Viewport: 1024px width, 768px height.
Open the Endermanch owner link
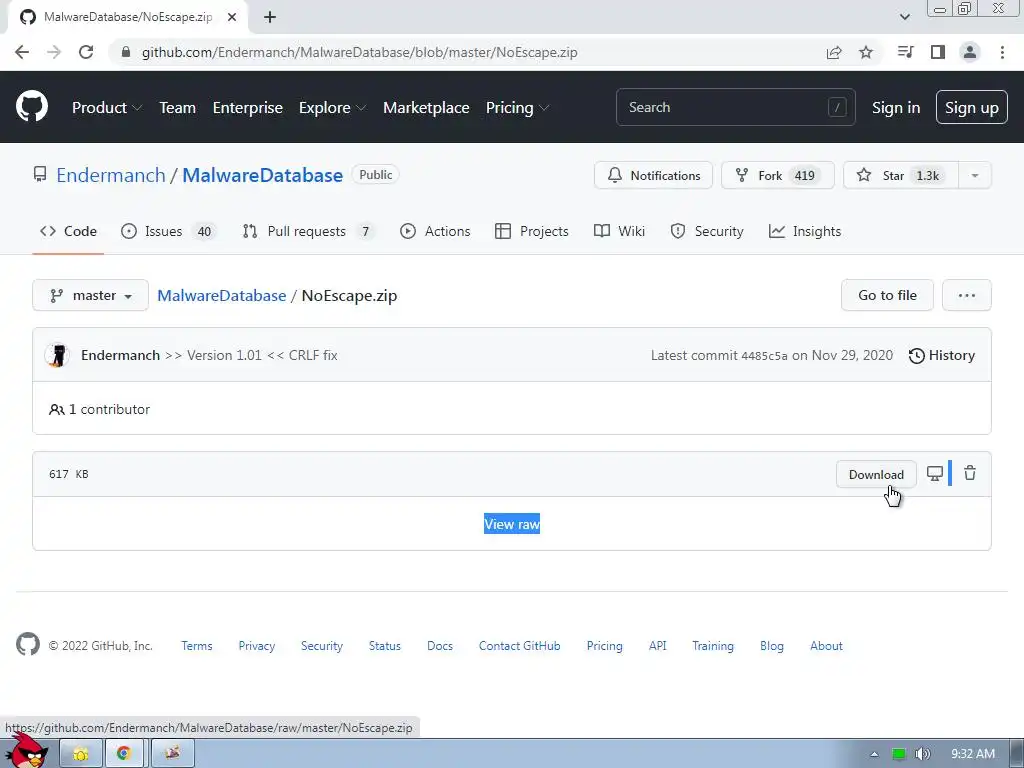coord(110,175)
